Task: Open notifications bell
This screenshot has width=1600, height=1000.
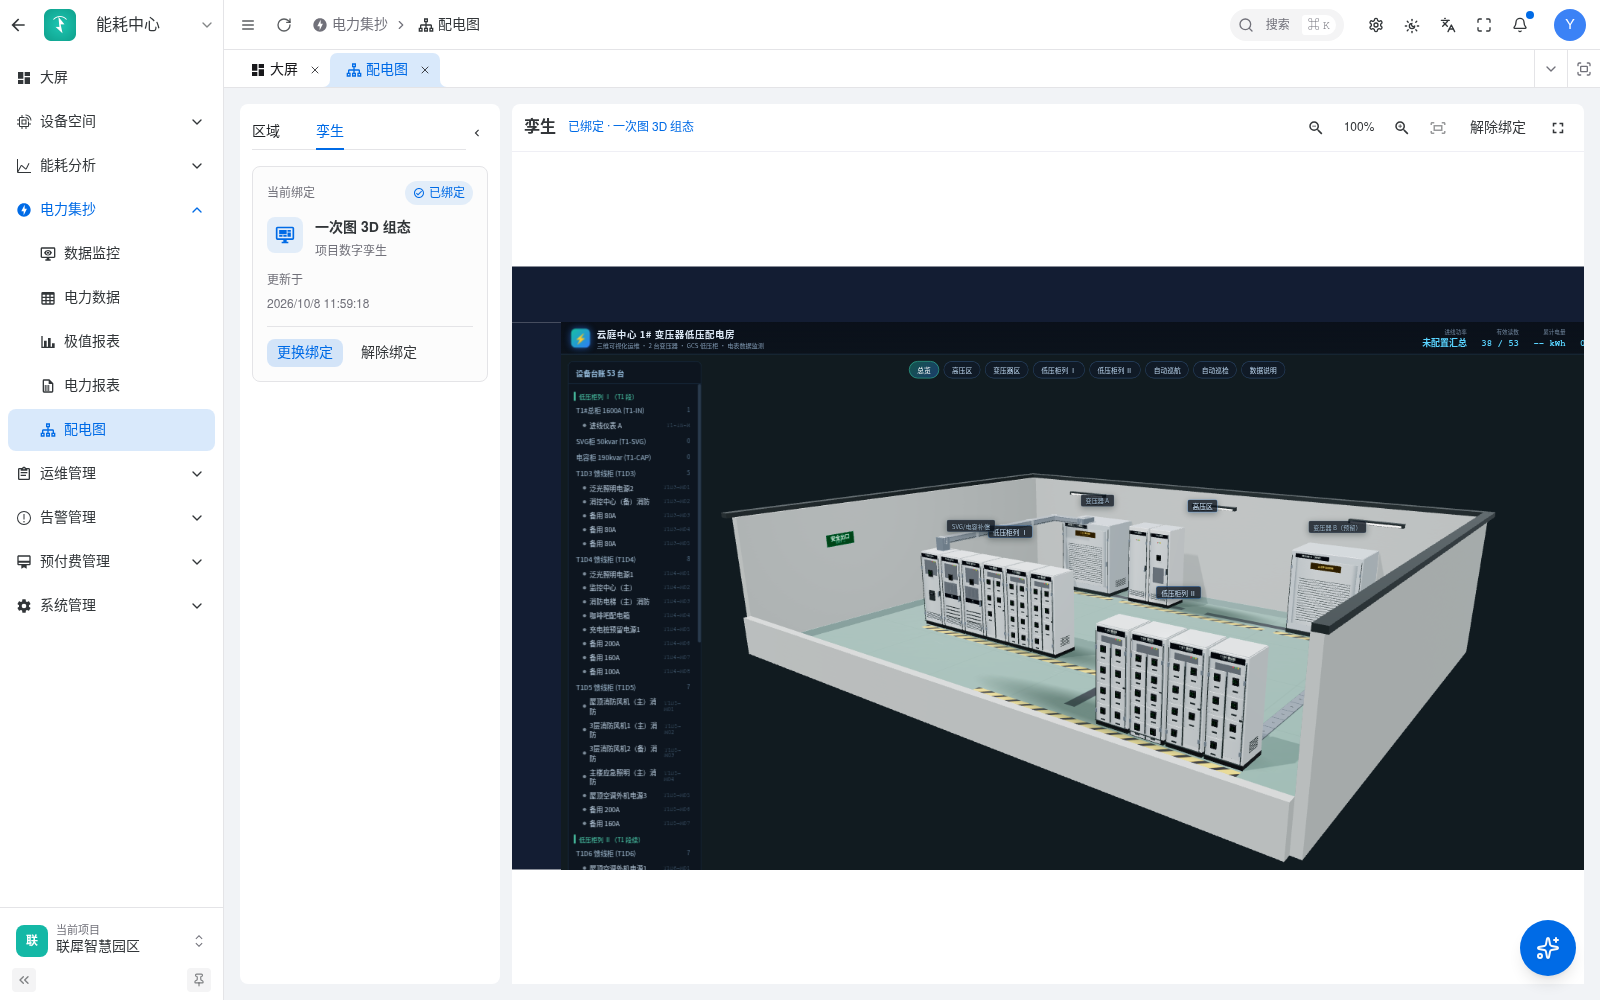Action: click(x=1520, y=25)
